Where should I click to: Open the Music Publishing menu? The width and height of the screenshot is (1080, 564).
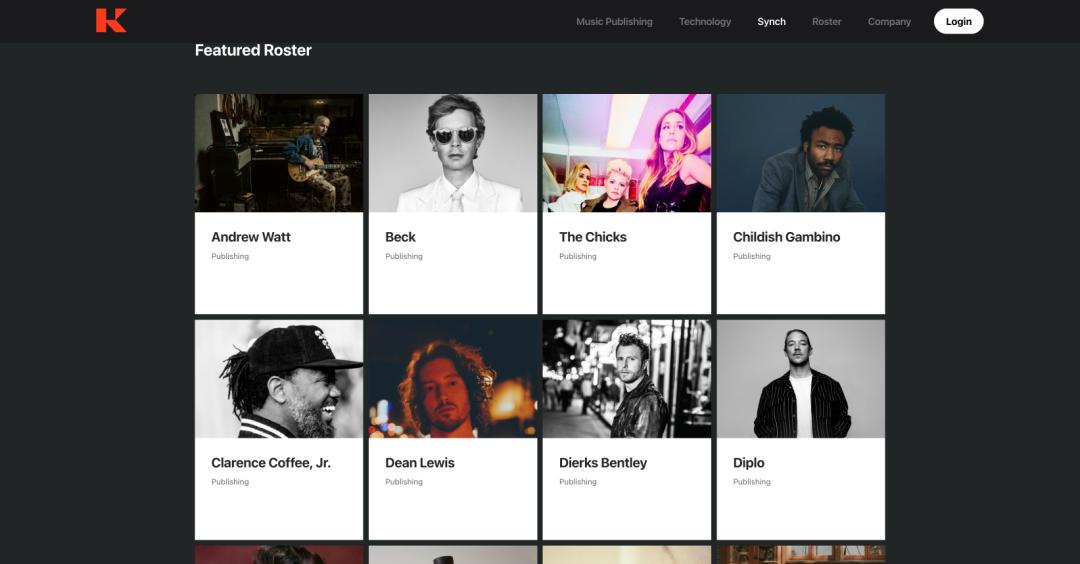pos(614,21)
